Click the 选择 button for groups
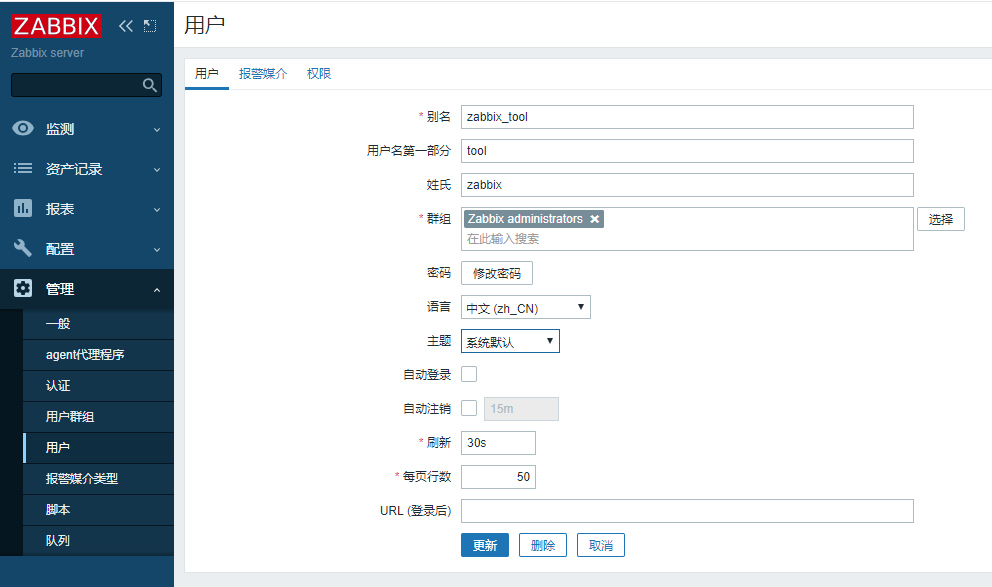Screen dimensions: 992x587 coord(941,219)
